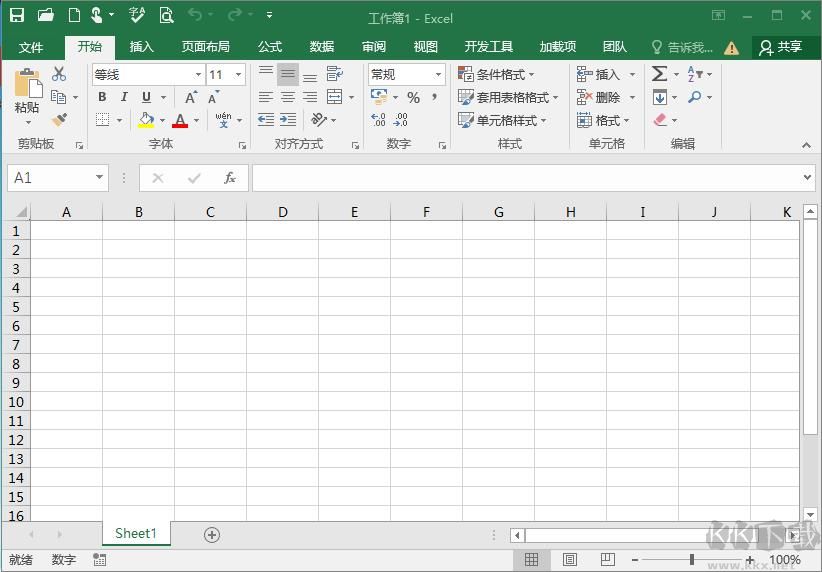Decrease font size with smaller A icon

213,97
